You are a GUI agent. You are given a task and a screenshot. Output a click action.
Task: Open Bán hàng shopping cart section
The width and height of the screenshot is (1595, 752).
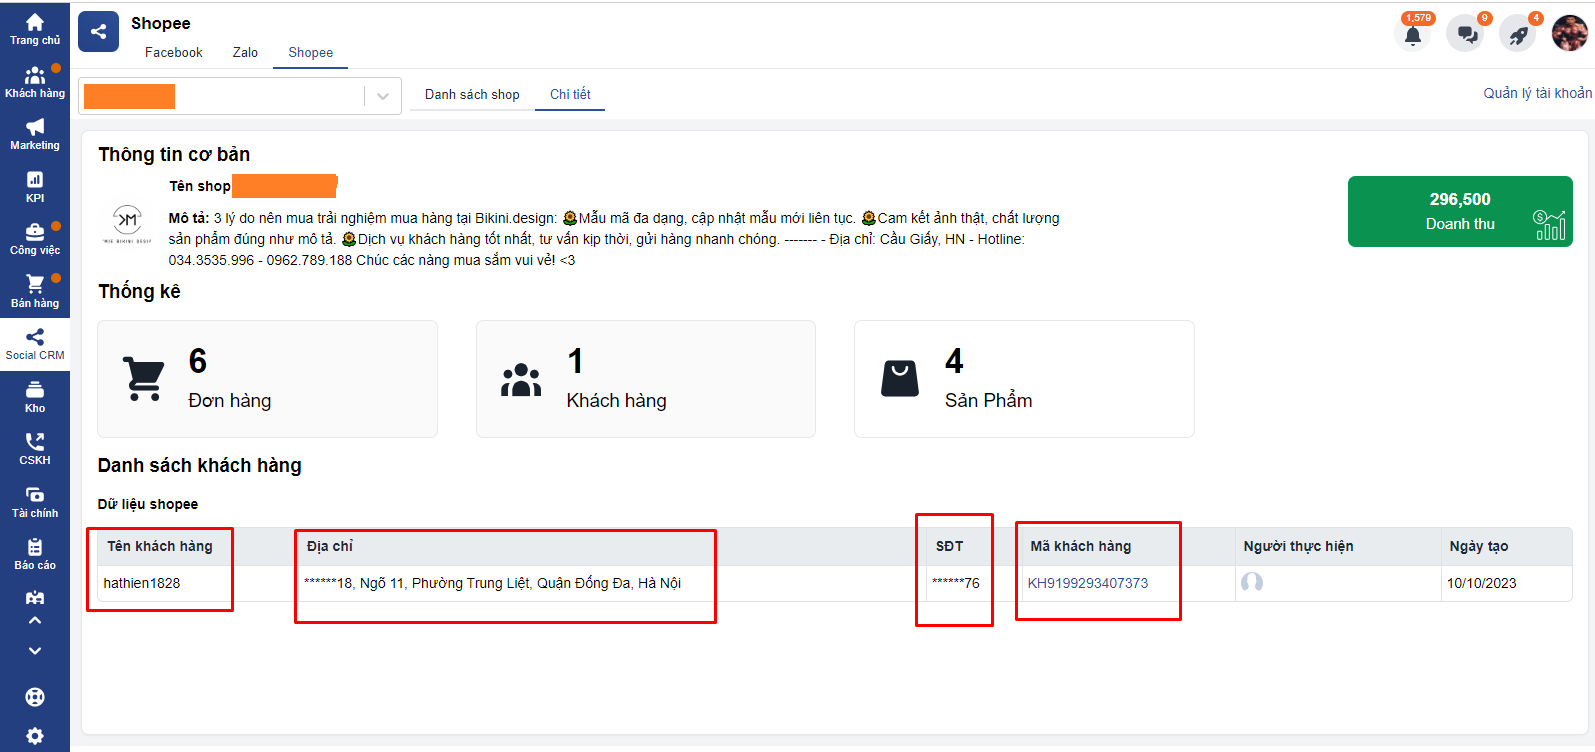click(35, 291)
